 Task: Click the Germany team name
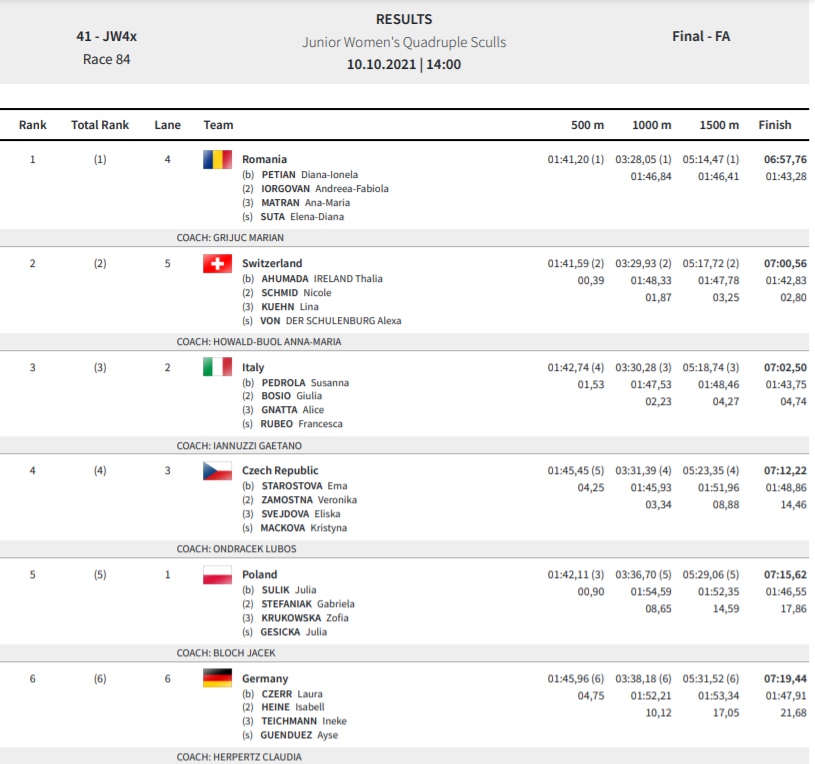pos(265,679)
